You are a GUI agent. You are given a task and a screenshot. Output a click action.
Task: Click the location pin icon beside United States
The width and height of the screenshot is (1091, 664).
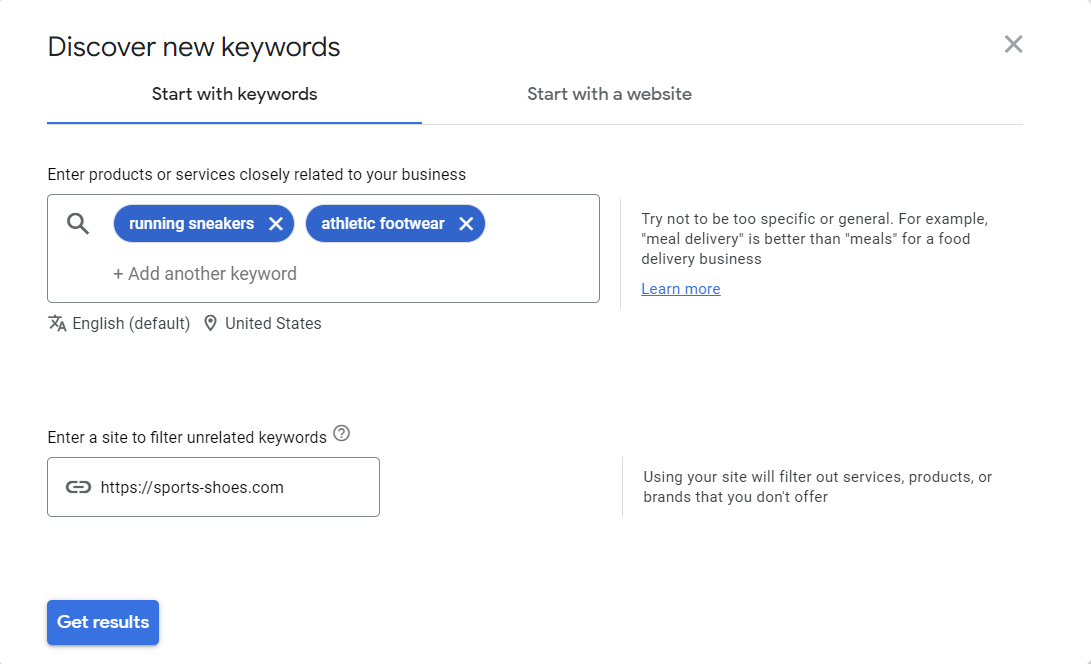[x=210, y=323]
